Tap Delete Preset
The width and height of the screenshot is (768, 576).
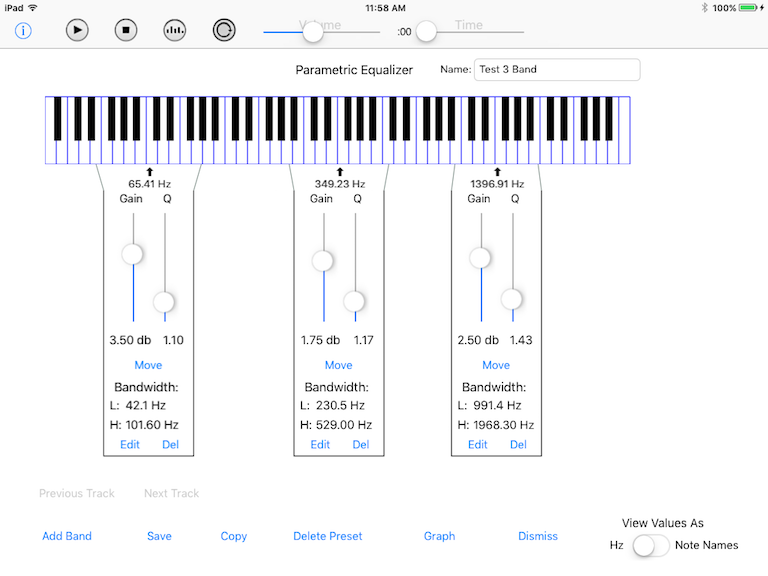(x=327, y=536)
